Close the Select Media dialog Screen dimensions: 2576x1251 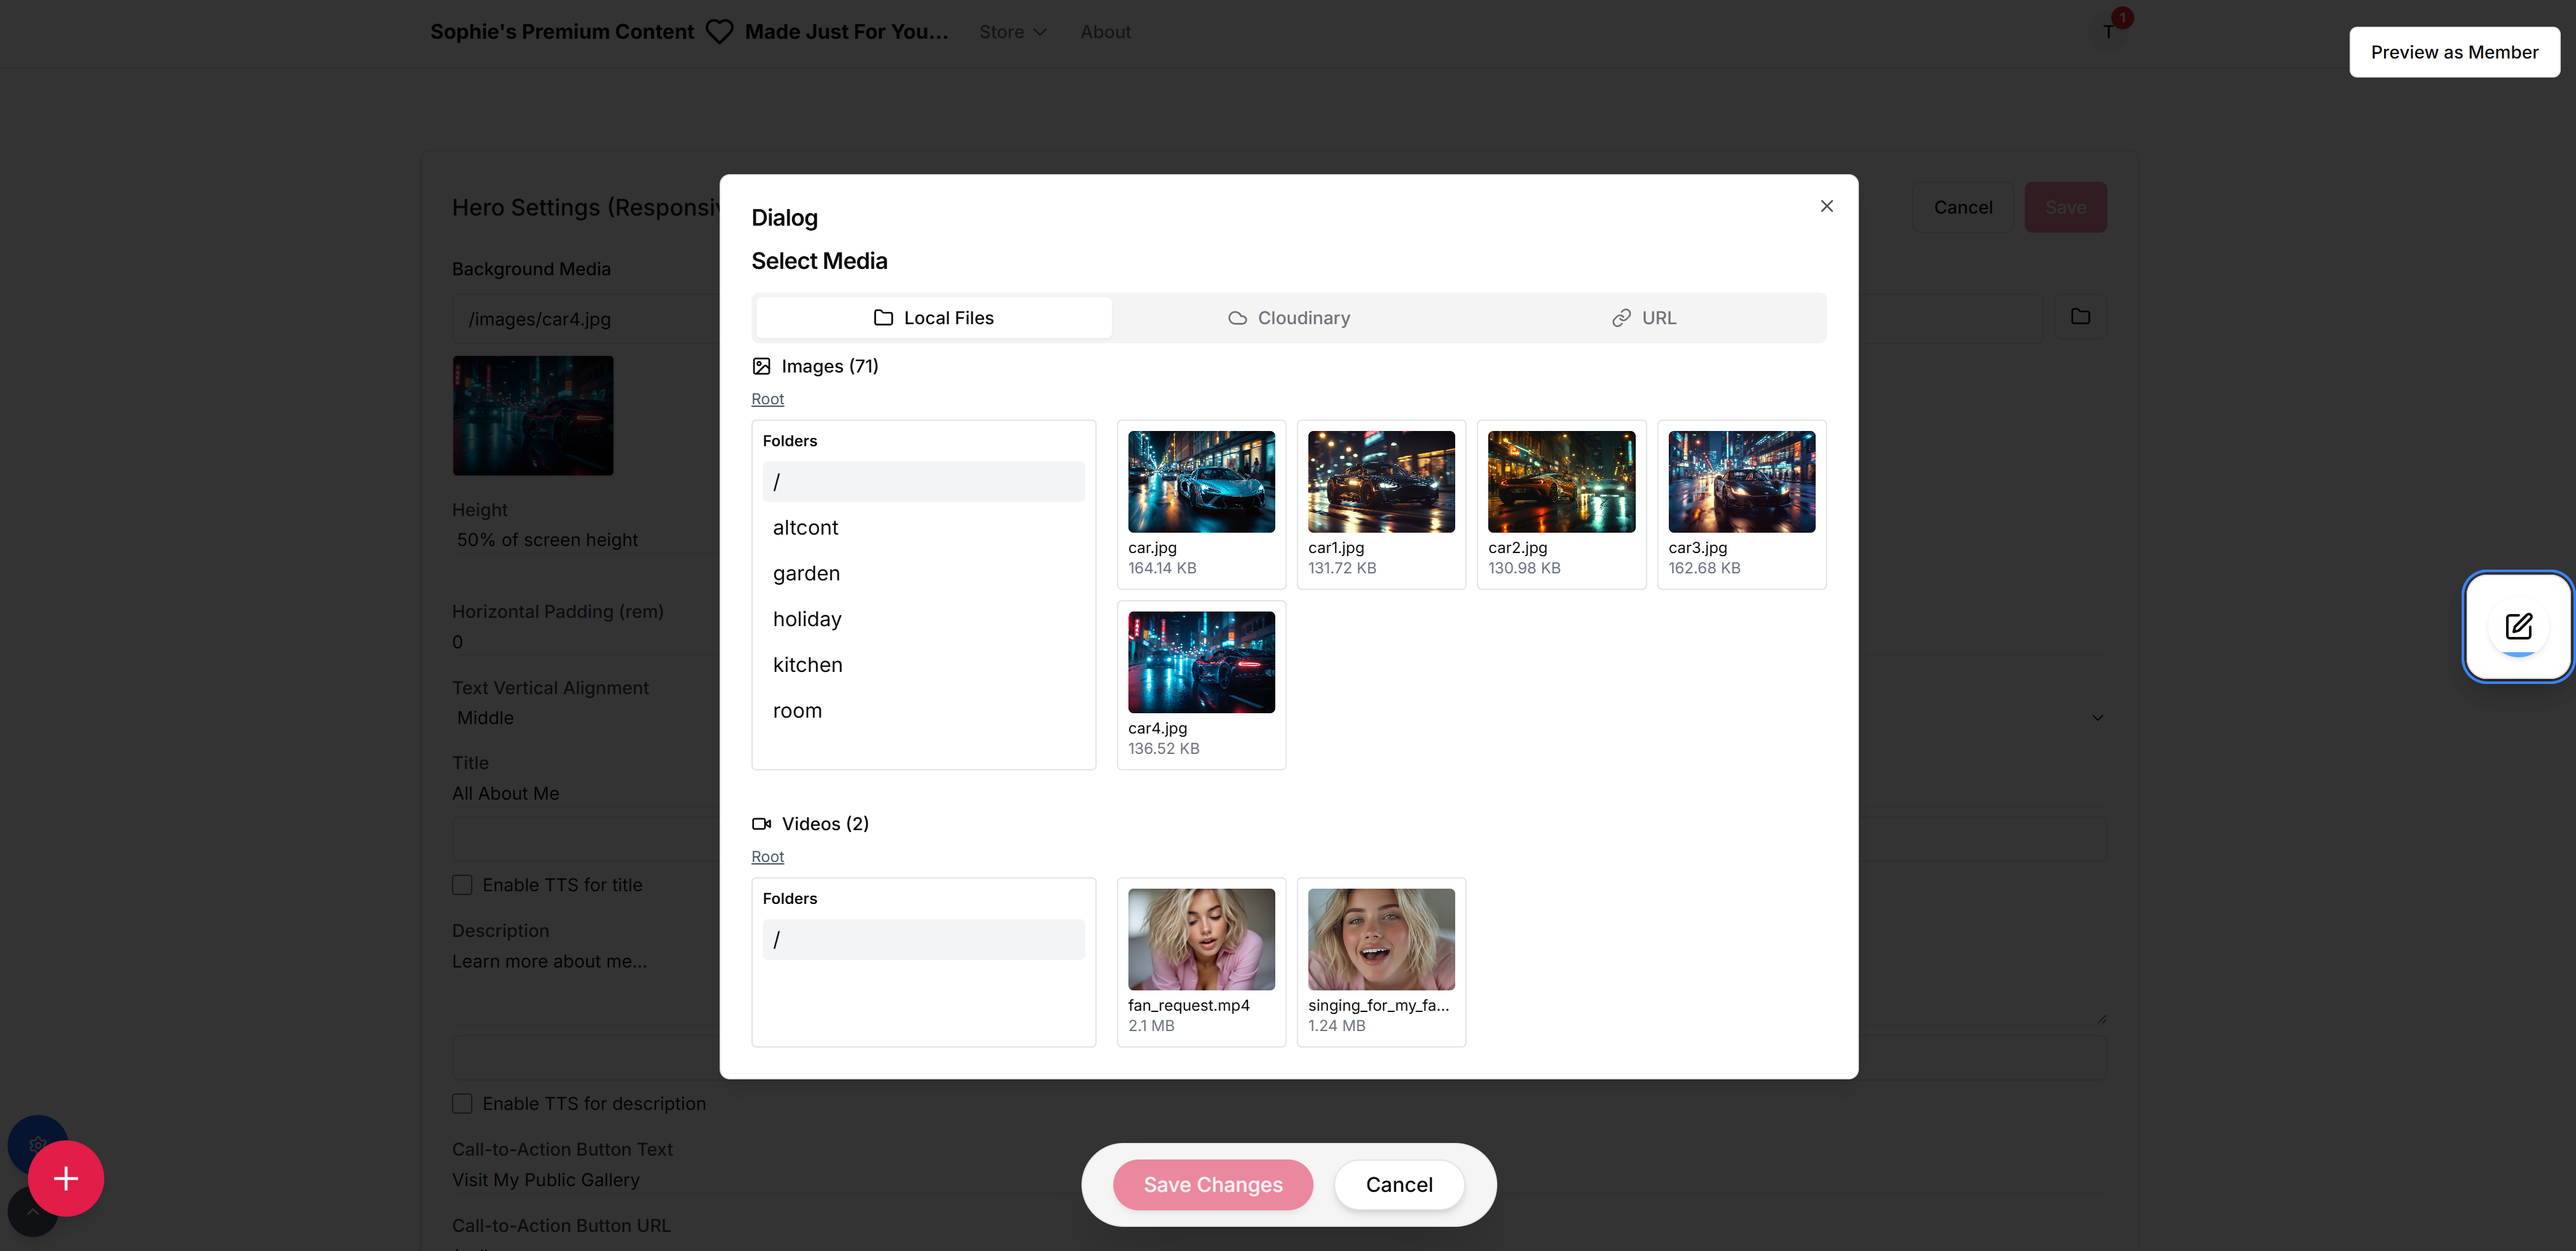(1826, 206)
